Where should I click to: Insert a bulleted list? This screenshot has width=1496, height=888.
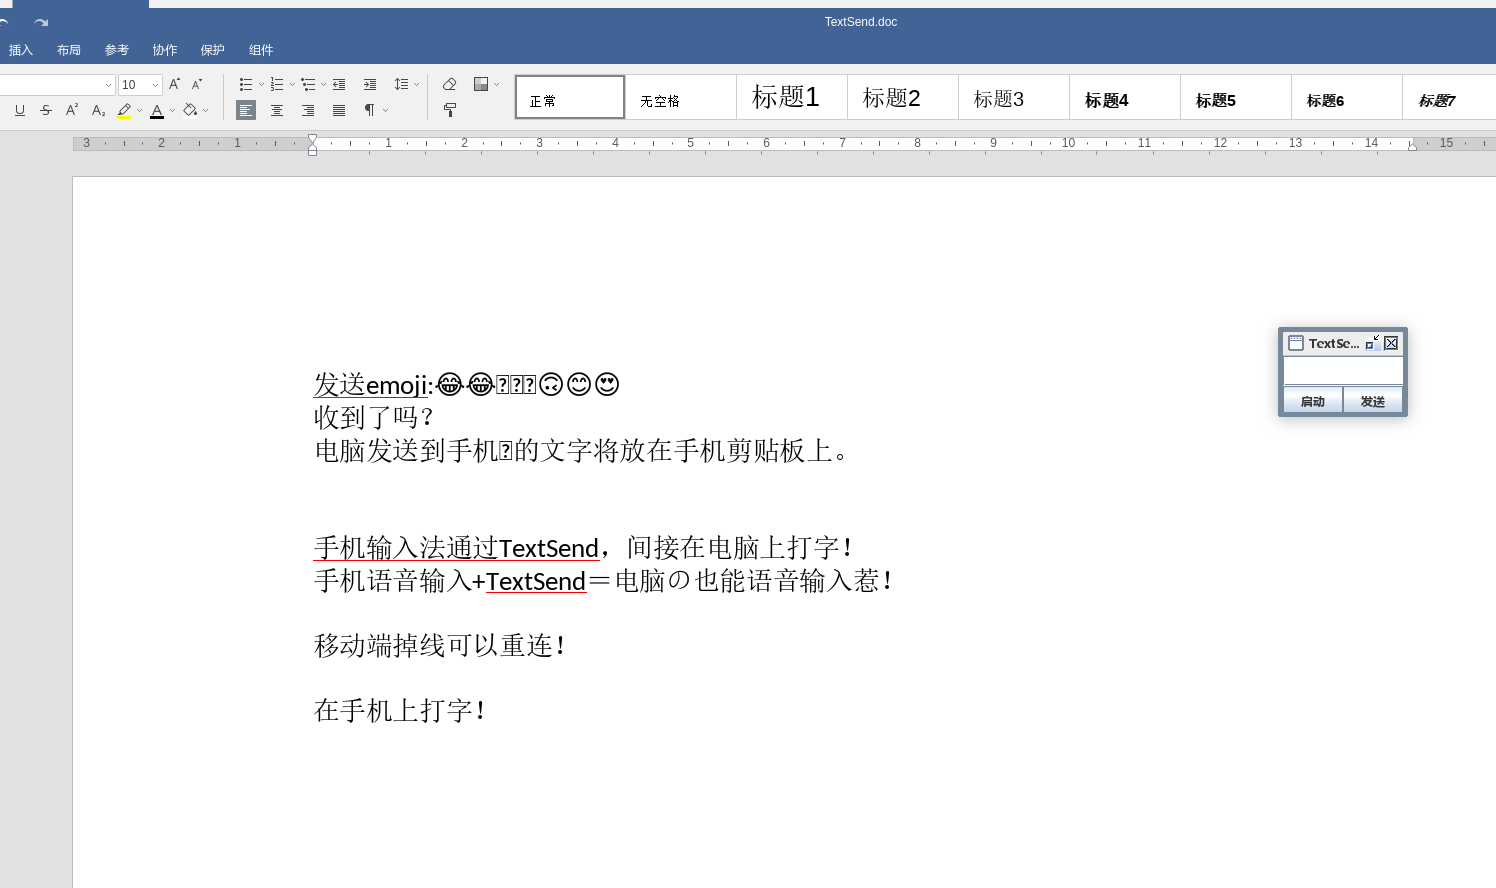pos(246,84)
